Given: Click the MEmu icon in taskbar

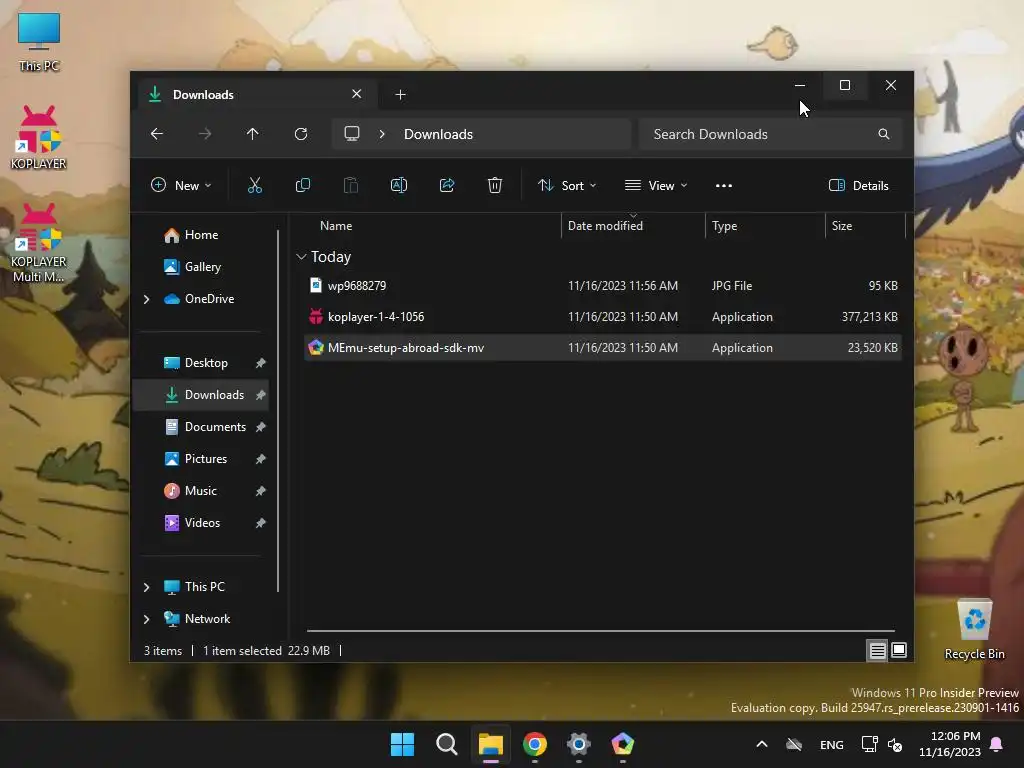Looking at the screenshot, I should (x=622, y=744).
